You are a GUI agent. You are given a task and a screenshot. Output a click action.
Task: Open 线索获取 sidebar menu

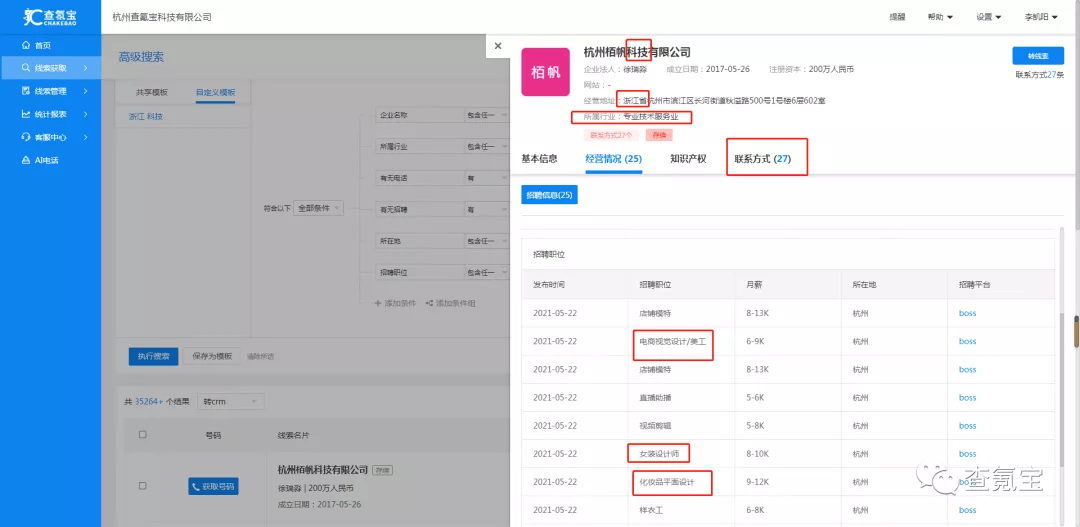(x=50, y=68)
